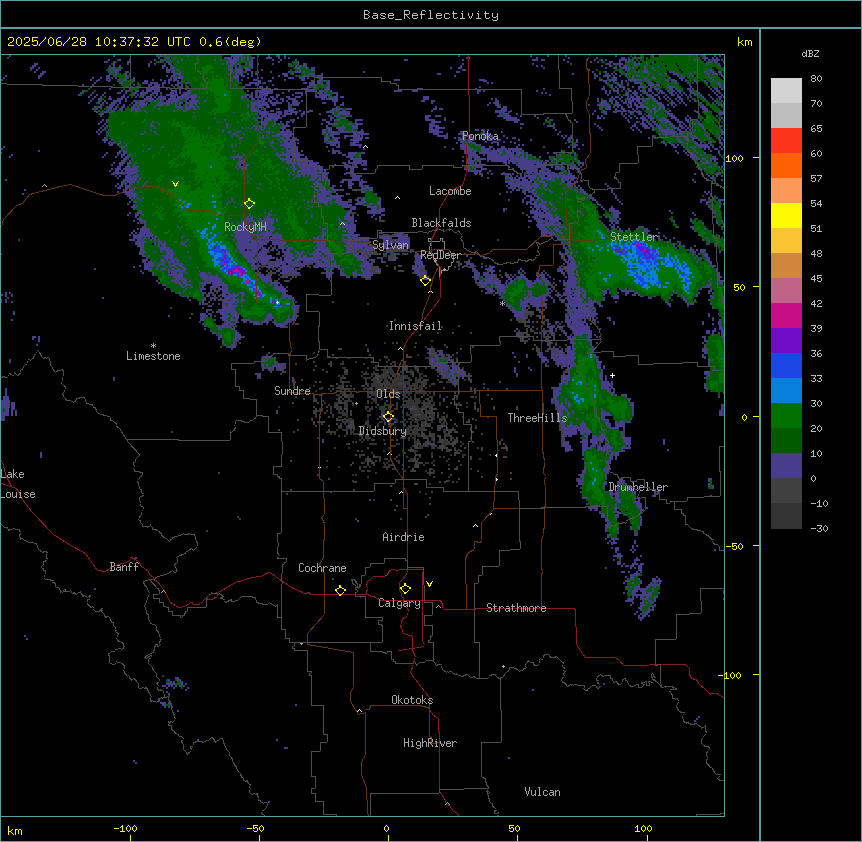Image resolution: width=862 pixels, height=842 pixels.
Task: Click the Limestone label
Action: 153,356
